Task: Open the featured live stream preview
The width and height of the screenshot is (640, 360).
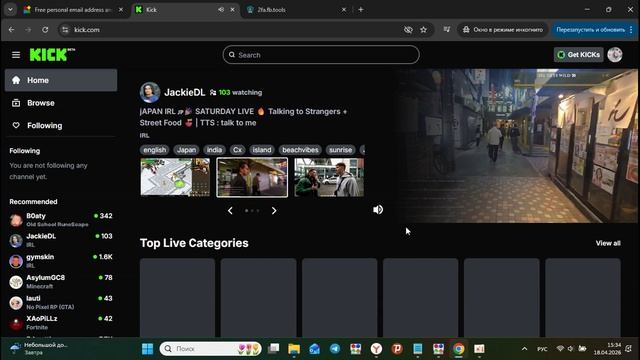Action: pyautogui.click(x=516, y=146)
